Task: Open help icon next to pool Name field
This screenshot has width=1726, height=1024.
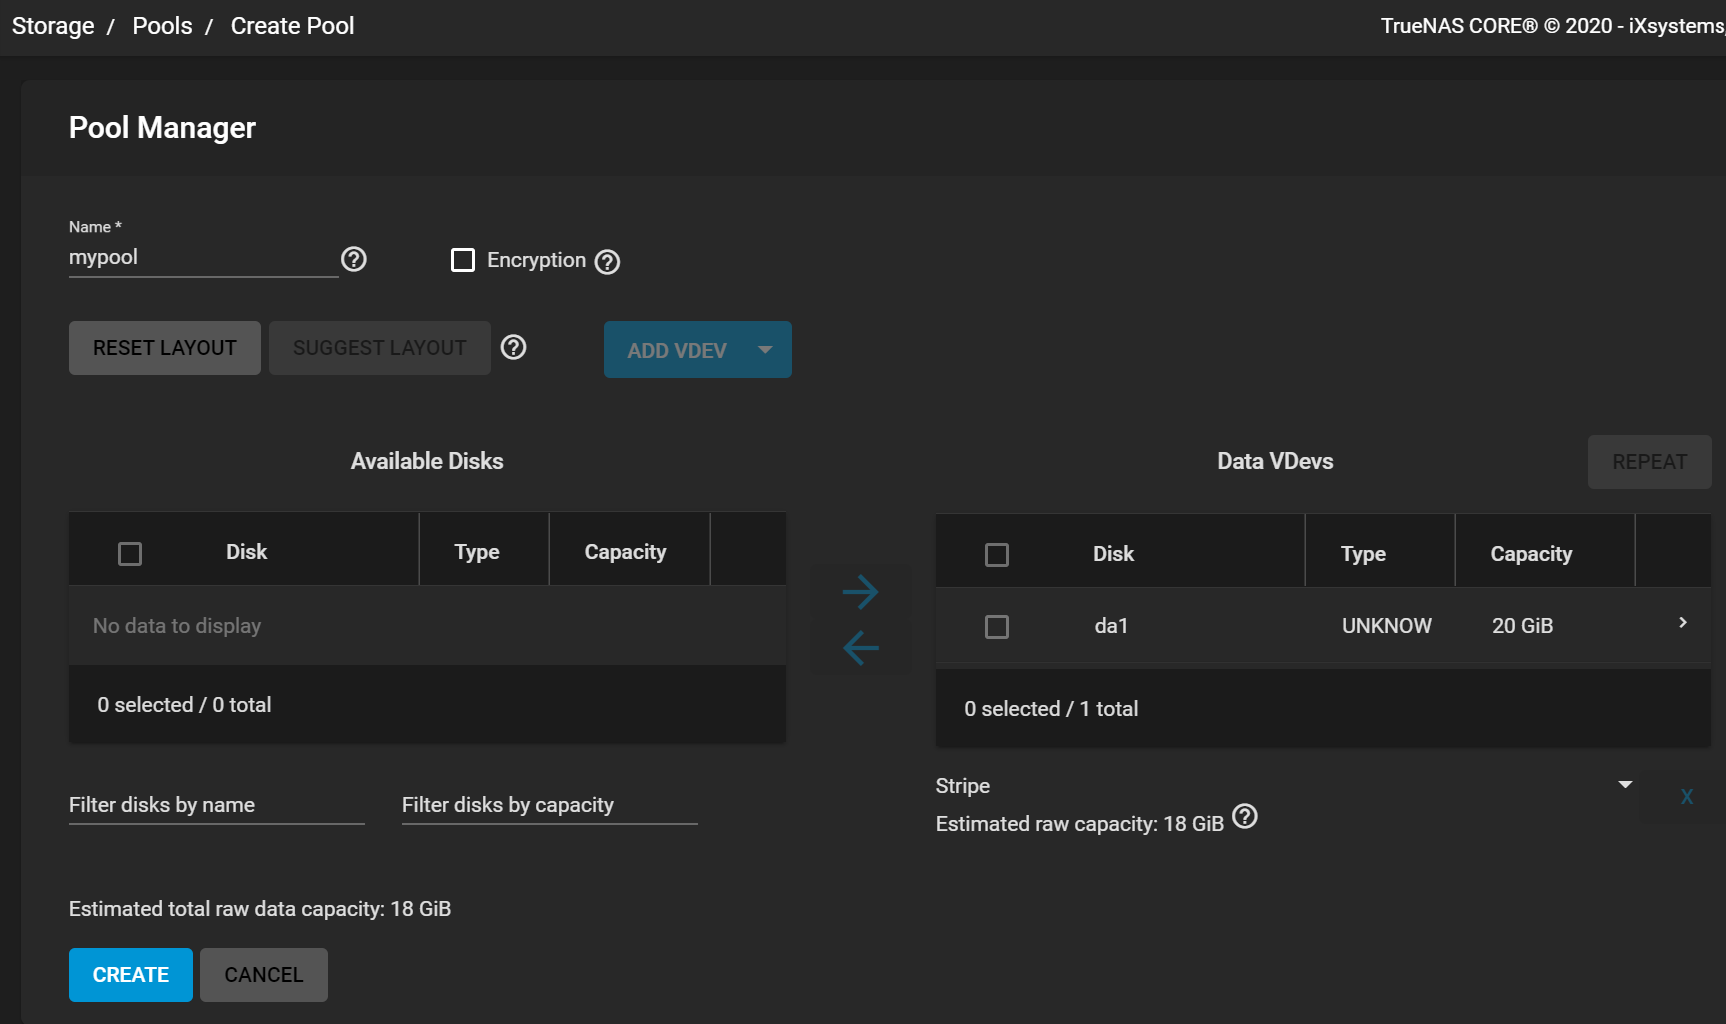Action: (354, 259)
